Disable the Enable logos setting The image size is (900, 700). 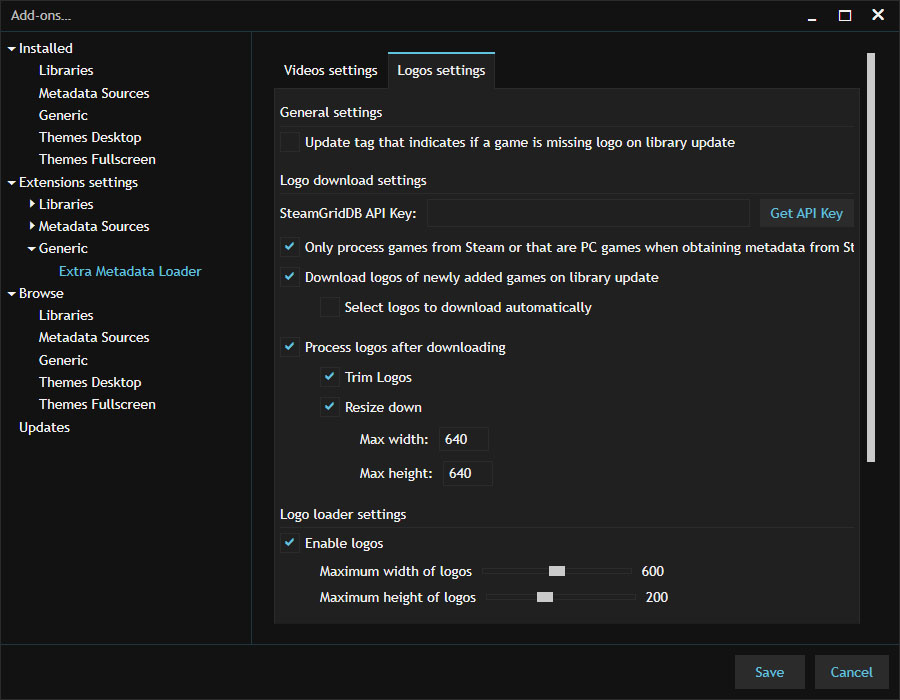(289, 543)
